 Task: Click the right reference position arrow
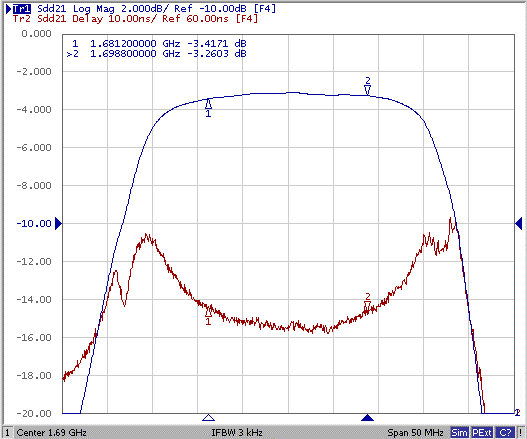[519, 223]
